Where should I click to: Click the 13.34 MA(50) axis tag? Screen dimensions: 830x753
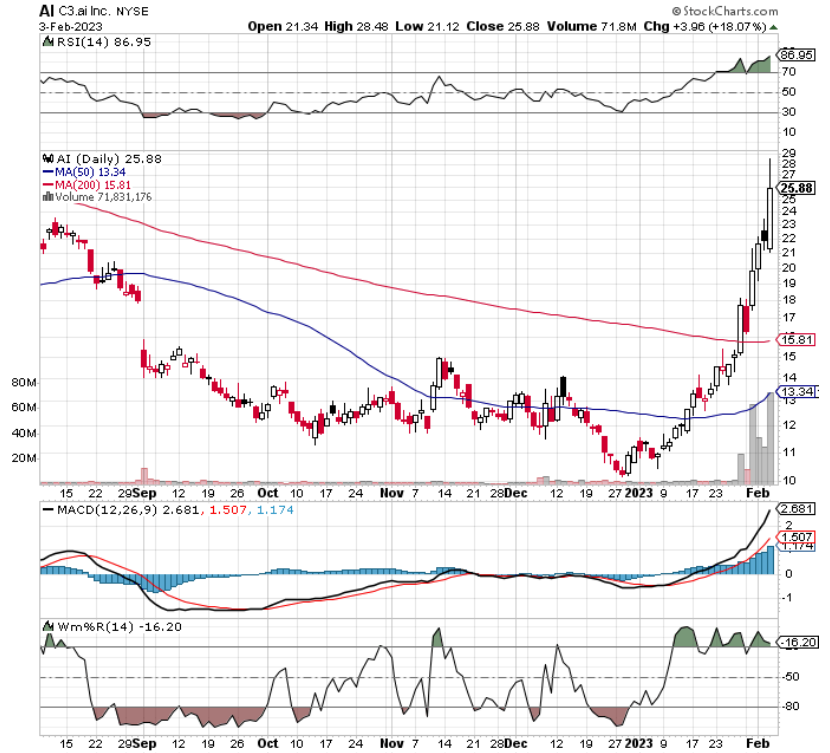coord(797,392)
